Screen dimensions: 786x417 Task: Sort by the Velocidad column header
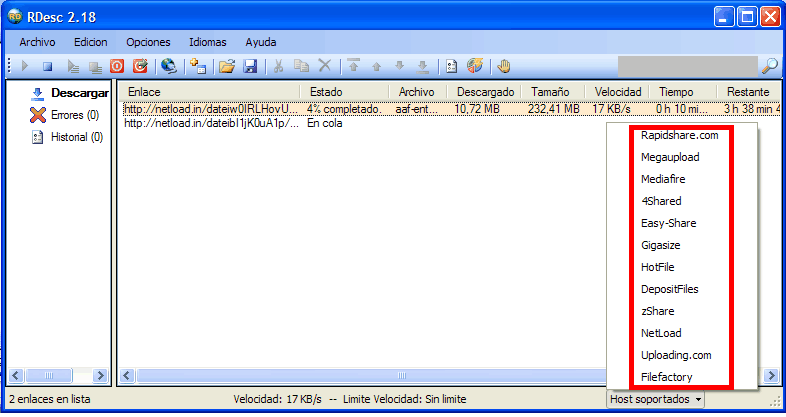coord(618,92)
